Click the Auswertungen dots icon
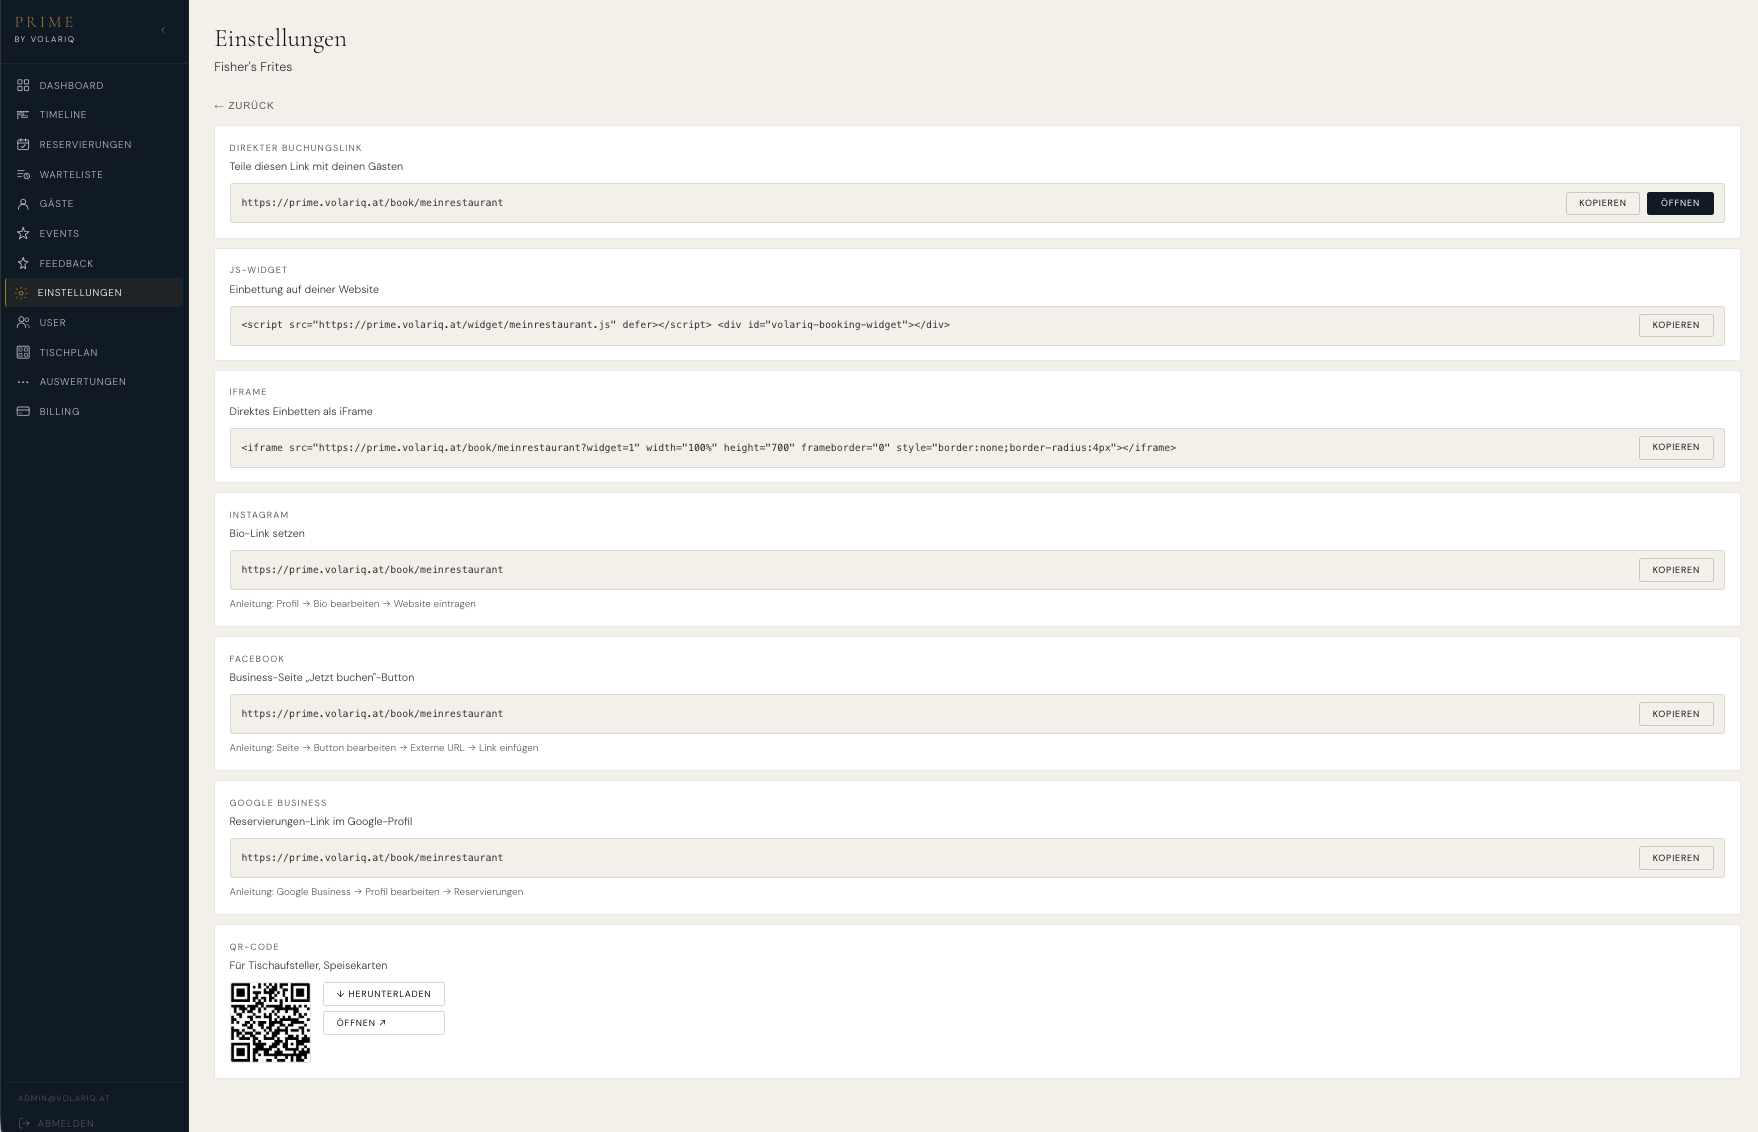Screen dimensions: 1758x1132 click(x=23, y=382)
